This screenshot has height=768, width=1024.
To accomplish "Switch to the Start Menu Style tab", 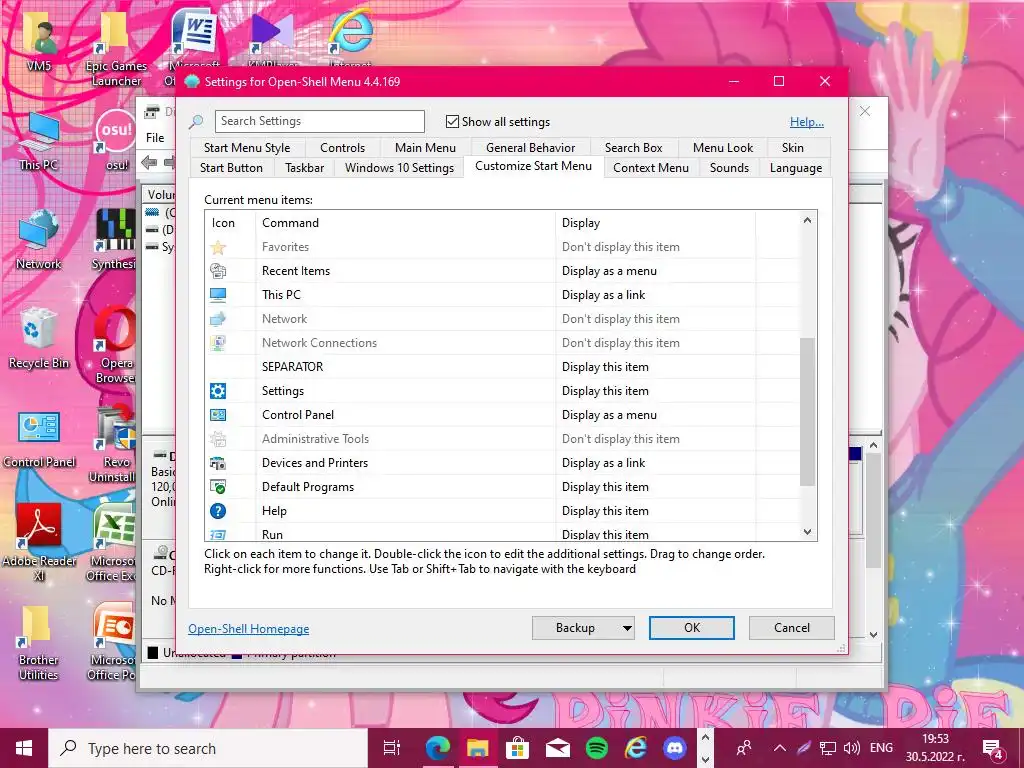I will (247, 148).
